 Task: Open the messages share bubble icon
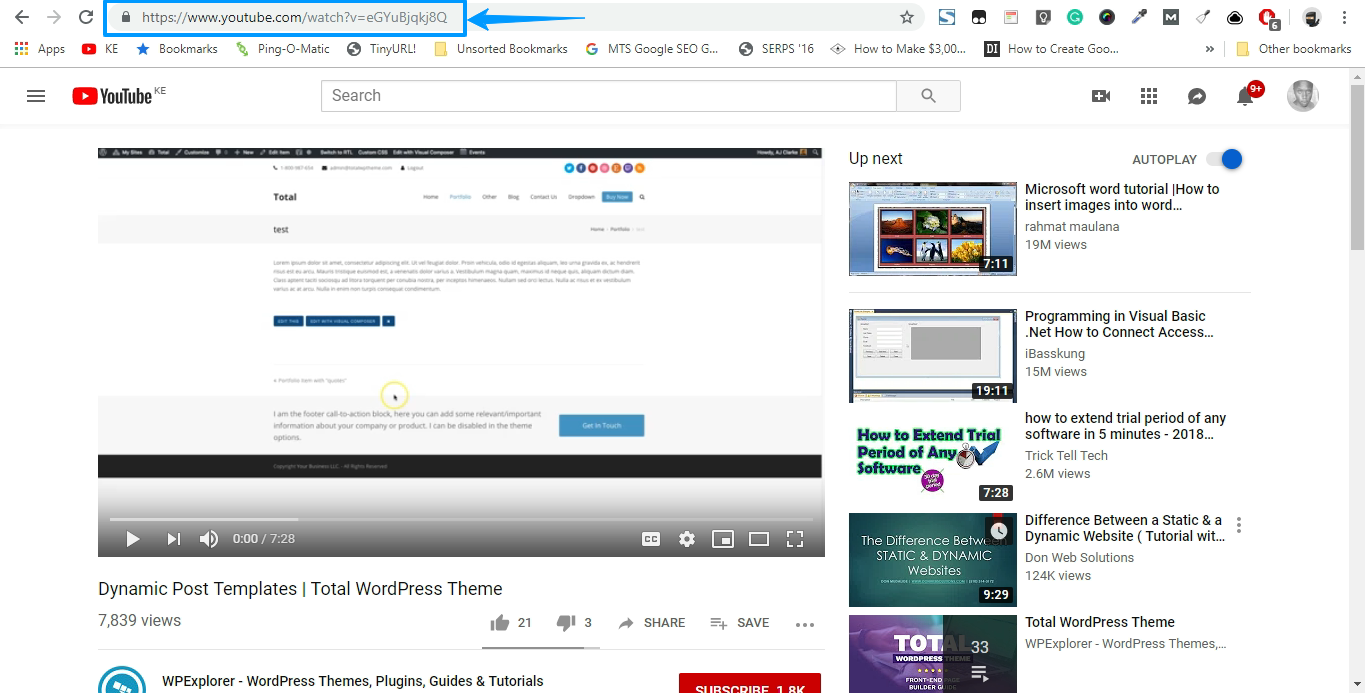pos(1197,96)
